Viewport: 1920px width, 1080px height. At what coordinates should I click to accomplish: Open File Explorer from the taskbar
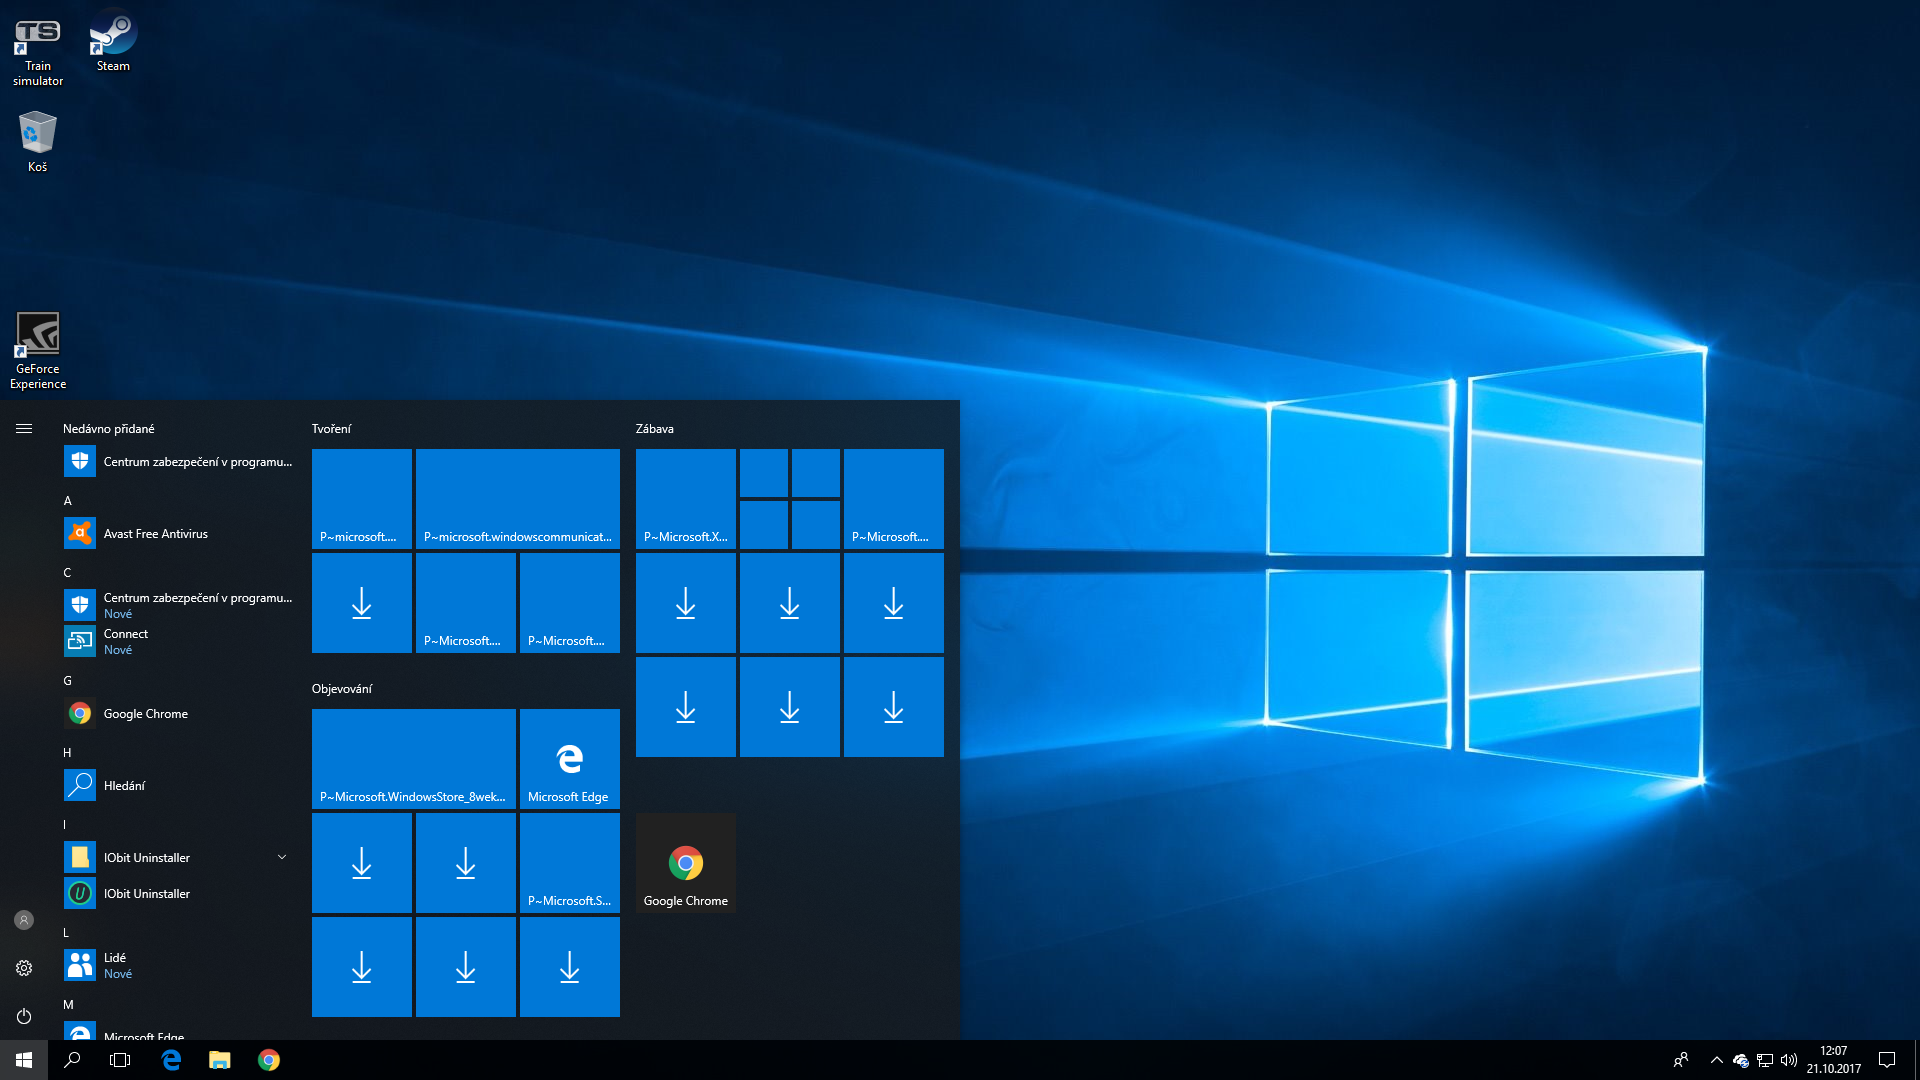[x=220, y=1060]
